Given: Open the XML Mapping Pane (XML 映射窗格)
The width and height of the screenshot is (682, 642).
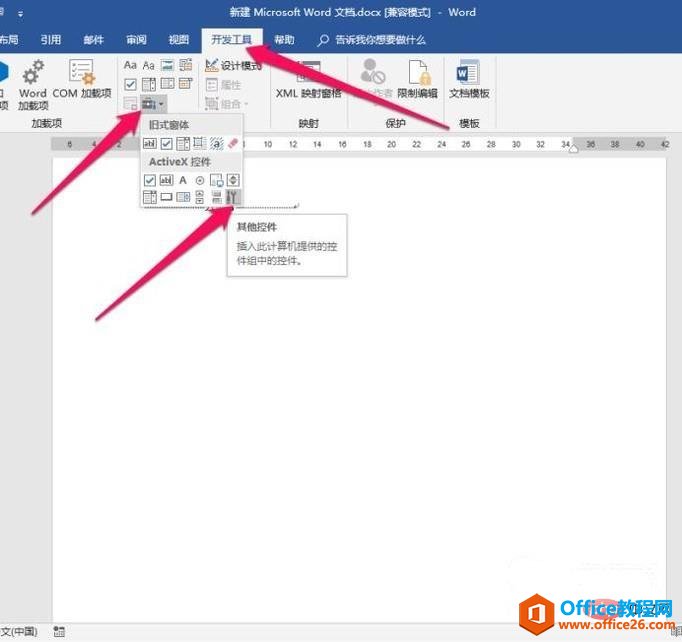Looking at the screenshot, I should [x=308, y=80].
